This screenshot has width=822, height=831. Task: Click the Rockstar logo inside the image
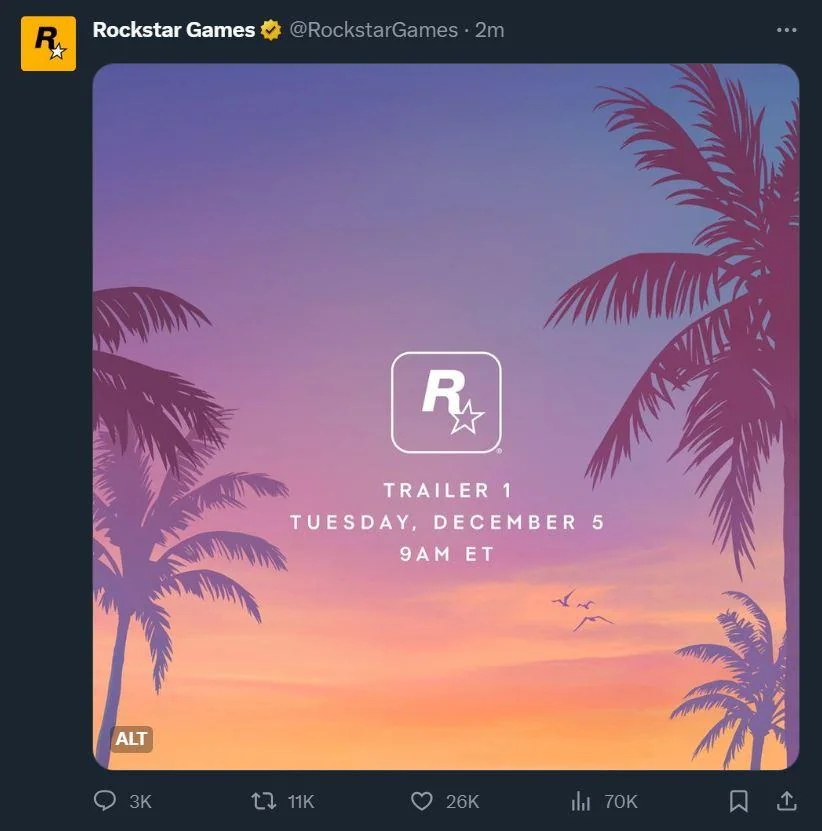[446, 402]
